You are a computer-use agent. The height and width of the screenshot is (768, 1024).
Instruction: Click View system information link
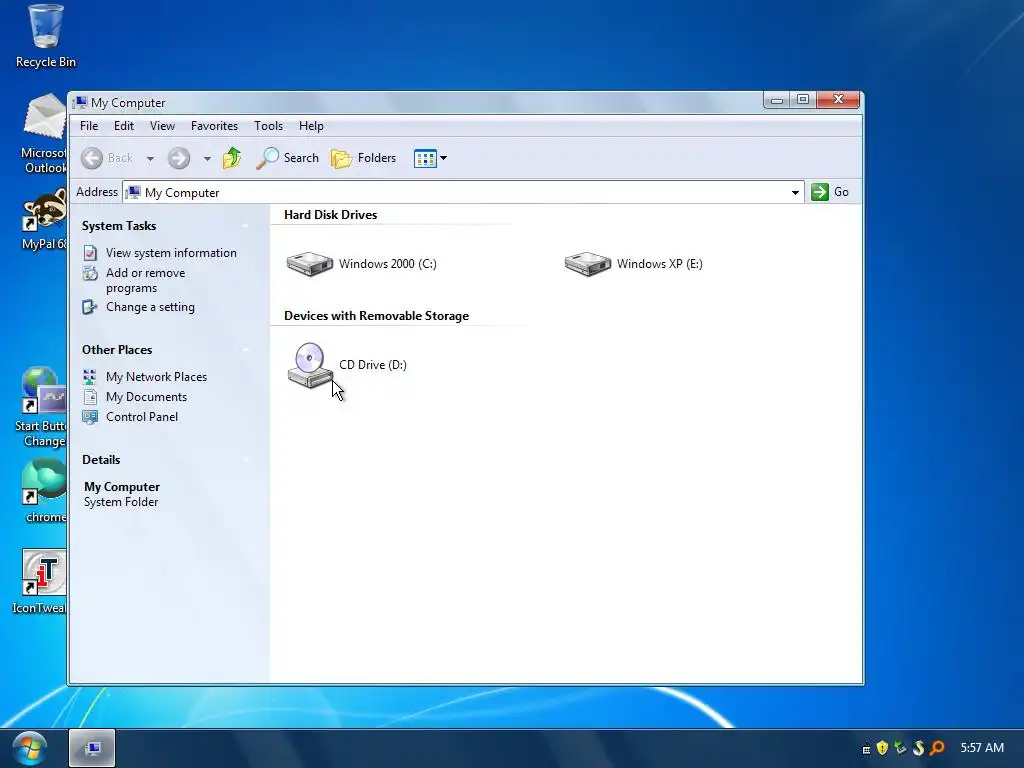171,253
